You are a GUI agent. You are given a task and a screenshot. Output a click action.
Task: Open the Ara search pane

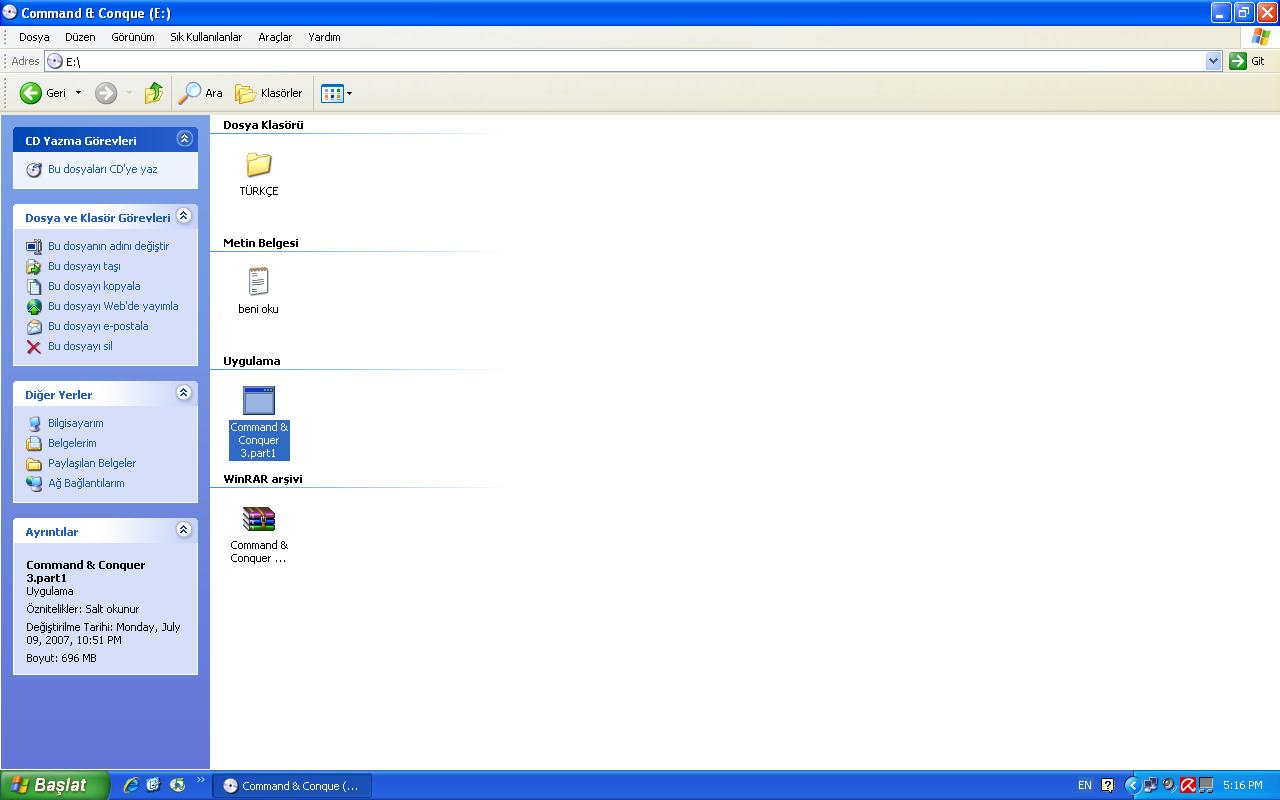(x=200, y=93)
